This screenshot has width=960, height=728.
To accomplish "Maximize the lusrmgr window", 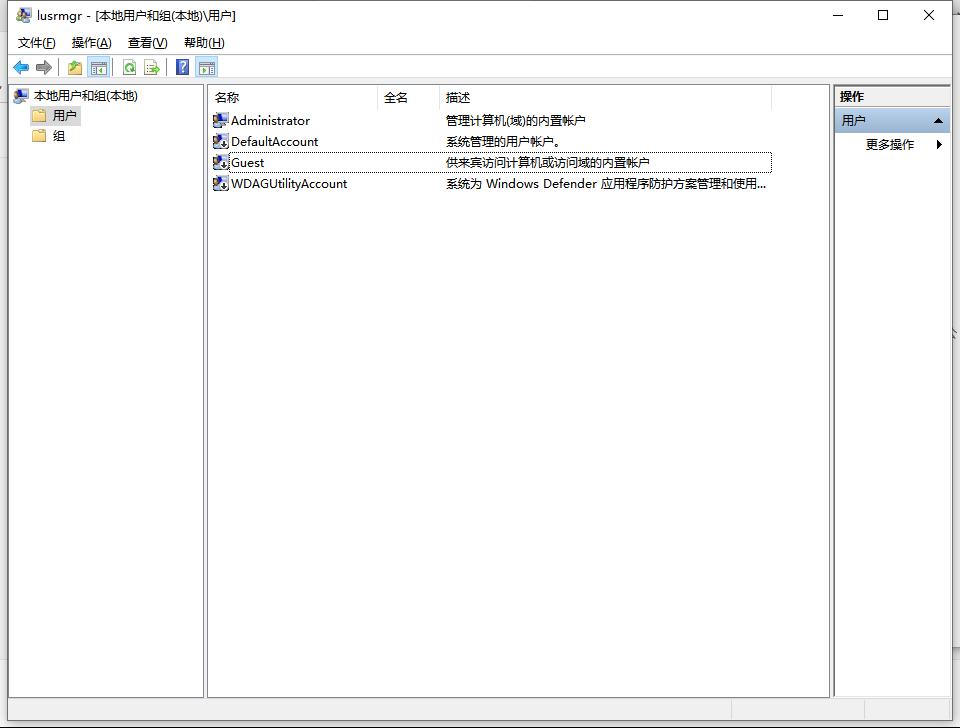I will coord(883,15).
